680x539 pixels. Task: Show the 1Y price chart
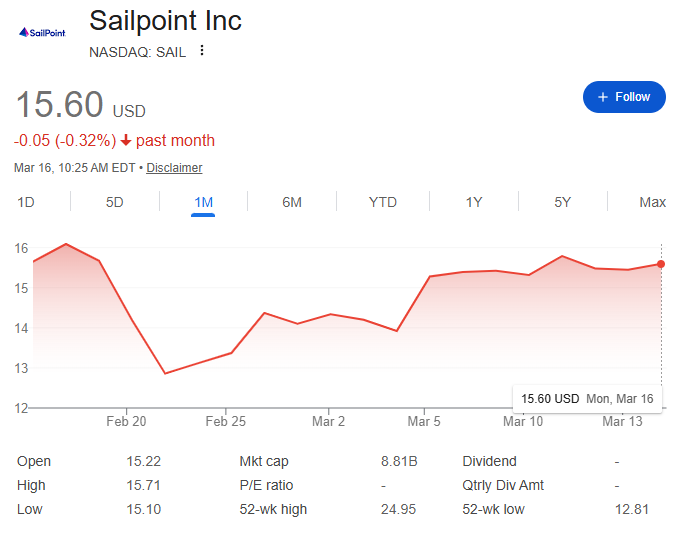point(474,202)
